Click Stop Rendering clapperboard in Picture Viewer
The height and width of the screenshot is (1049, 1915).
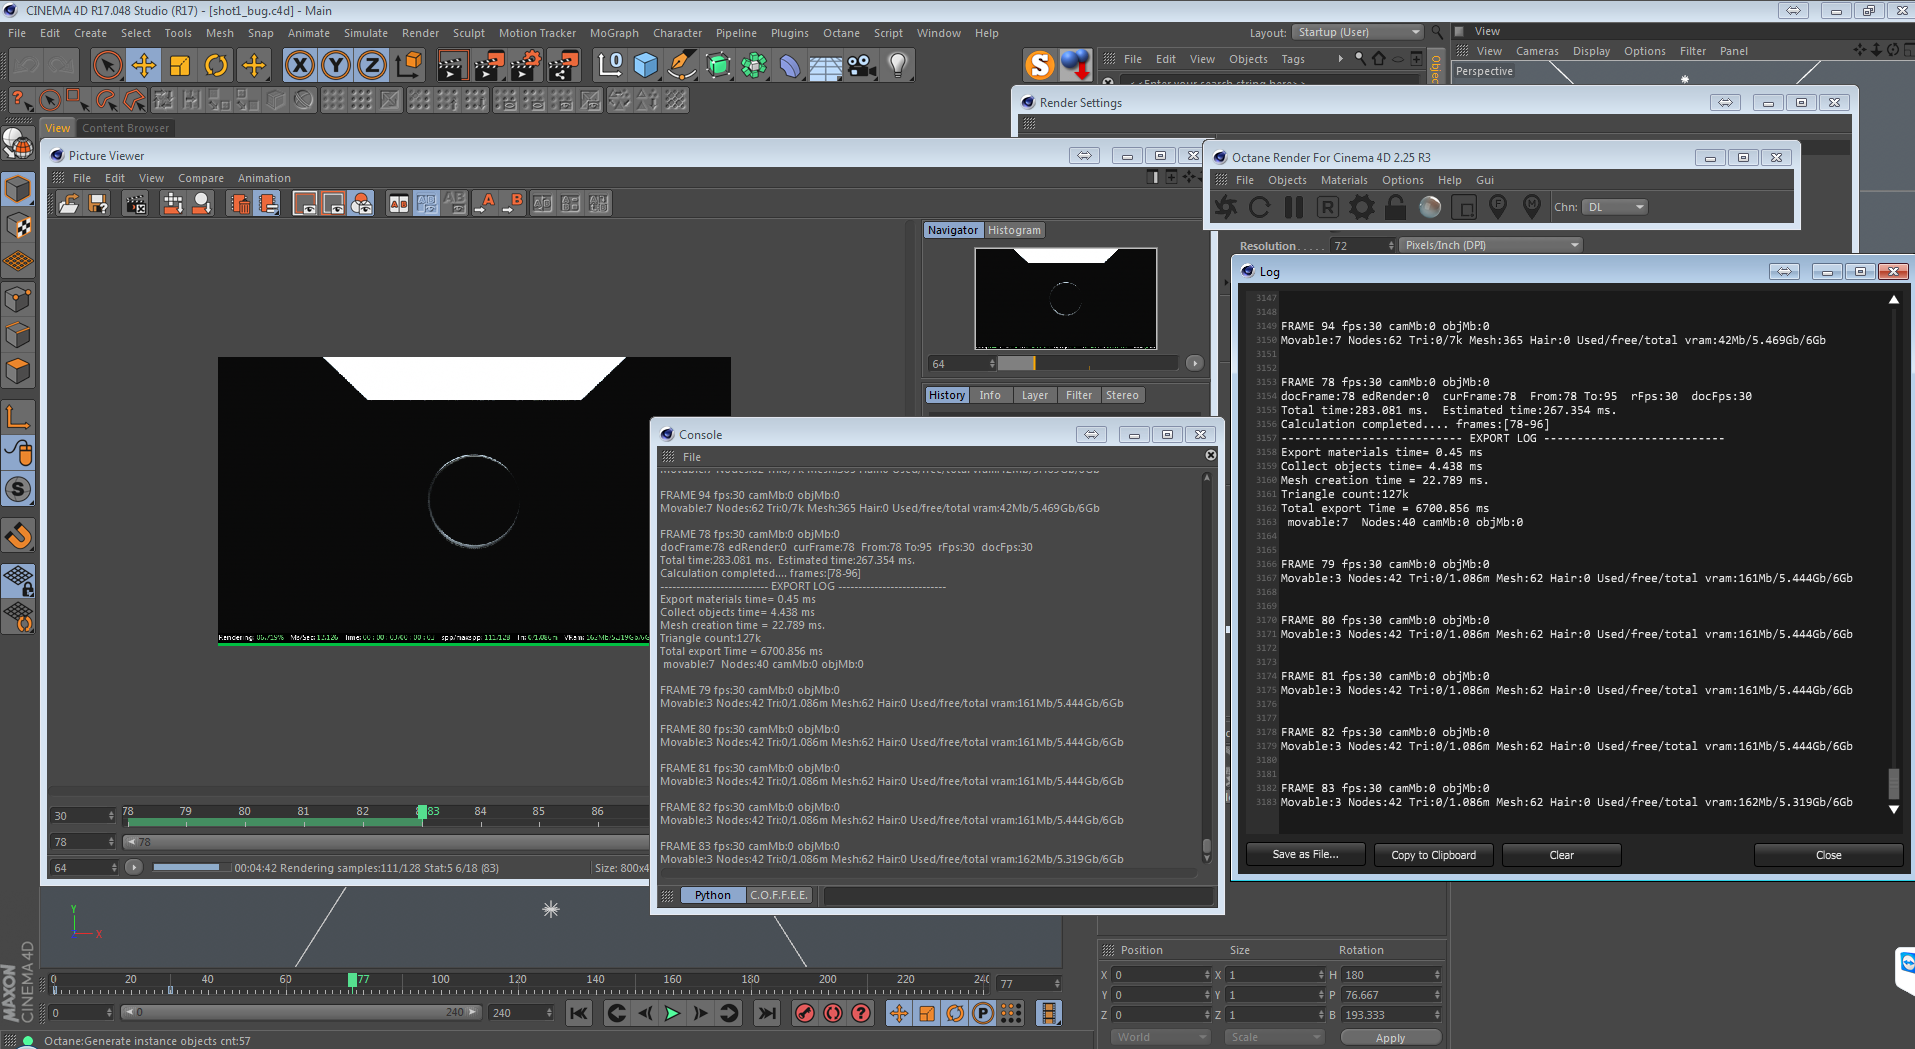coord(135,204)
